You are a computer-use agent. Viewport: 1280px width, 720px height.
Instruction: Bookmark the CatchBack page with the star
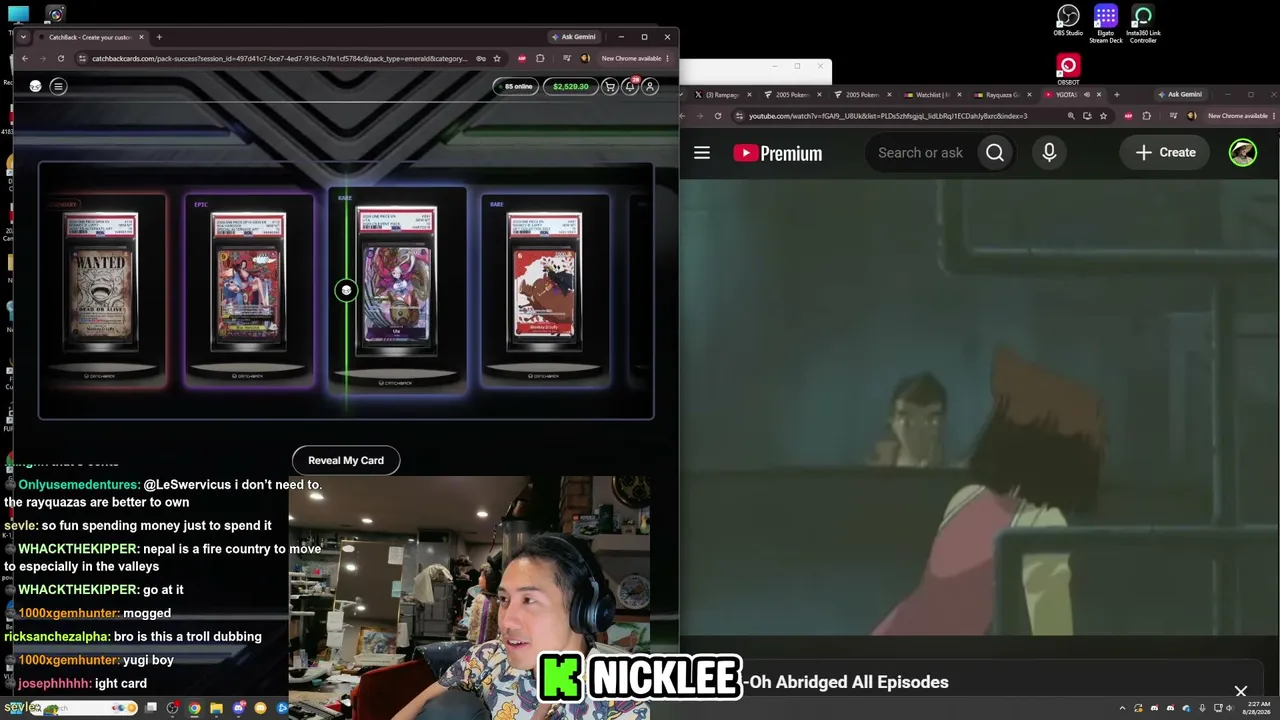[x=497, y=58]
